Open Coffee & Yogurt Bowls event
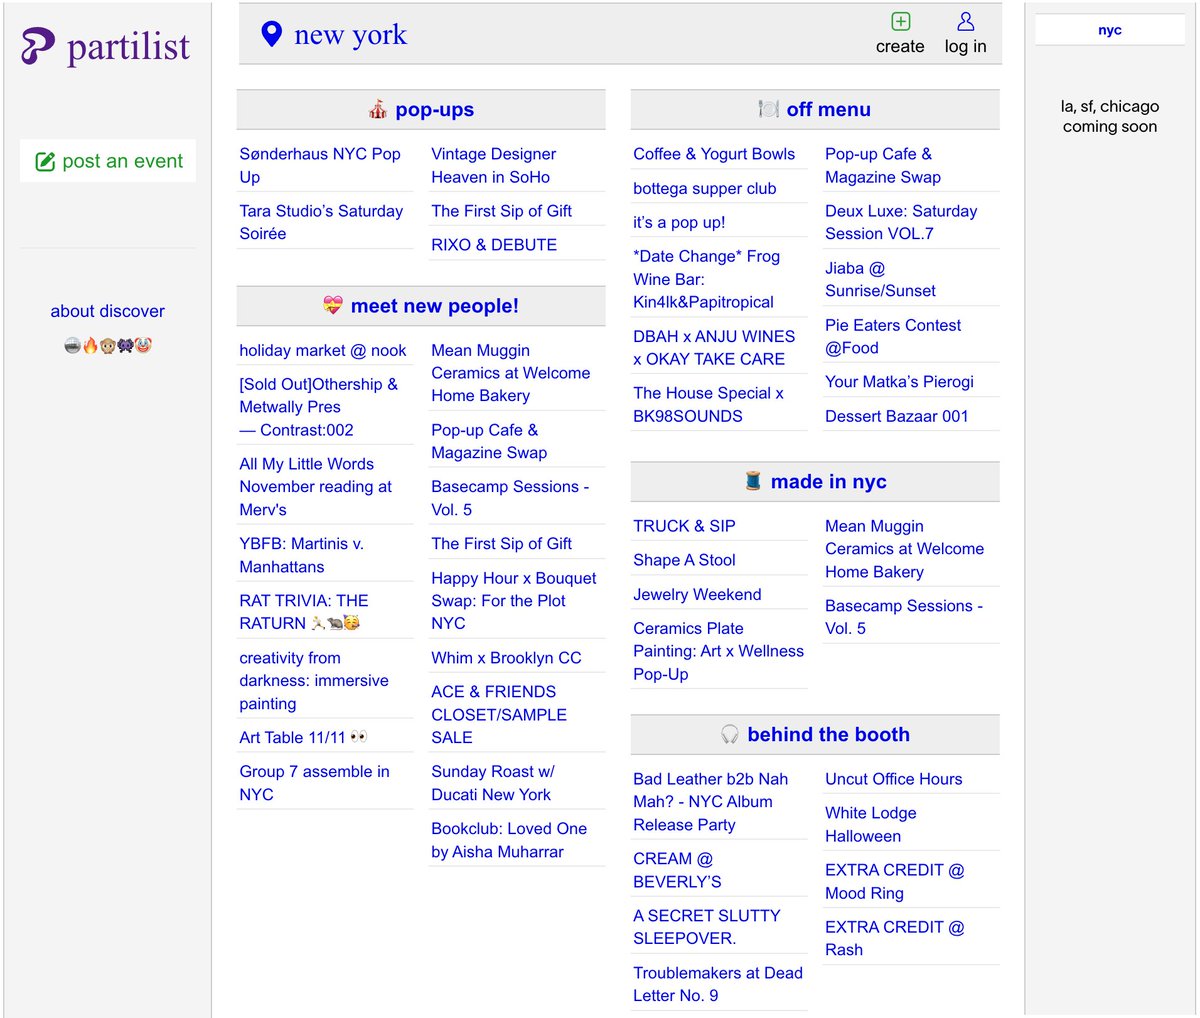Image resolution: width=1200 pixels, height=1018 pixels. [714, 154]
